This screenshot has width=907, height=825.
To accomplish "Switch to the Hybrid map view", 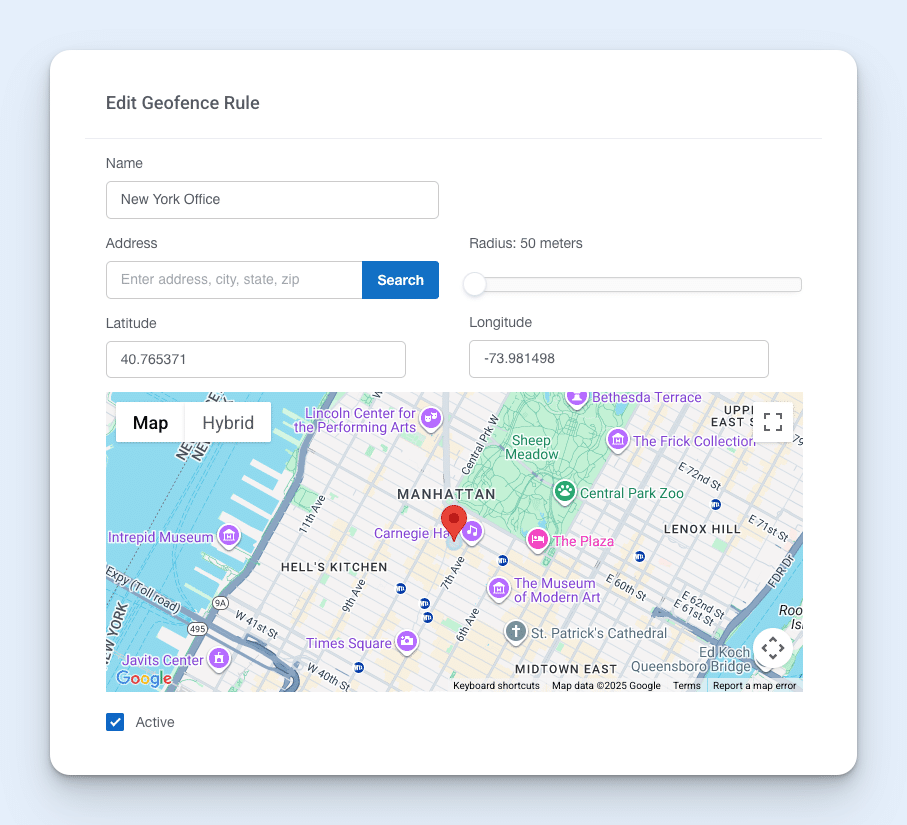I will pyautogui.click(x=227, y=423).
